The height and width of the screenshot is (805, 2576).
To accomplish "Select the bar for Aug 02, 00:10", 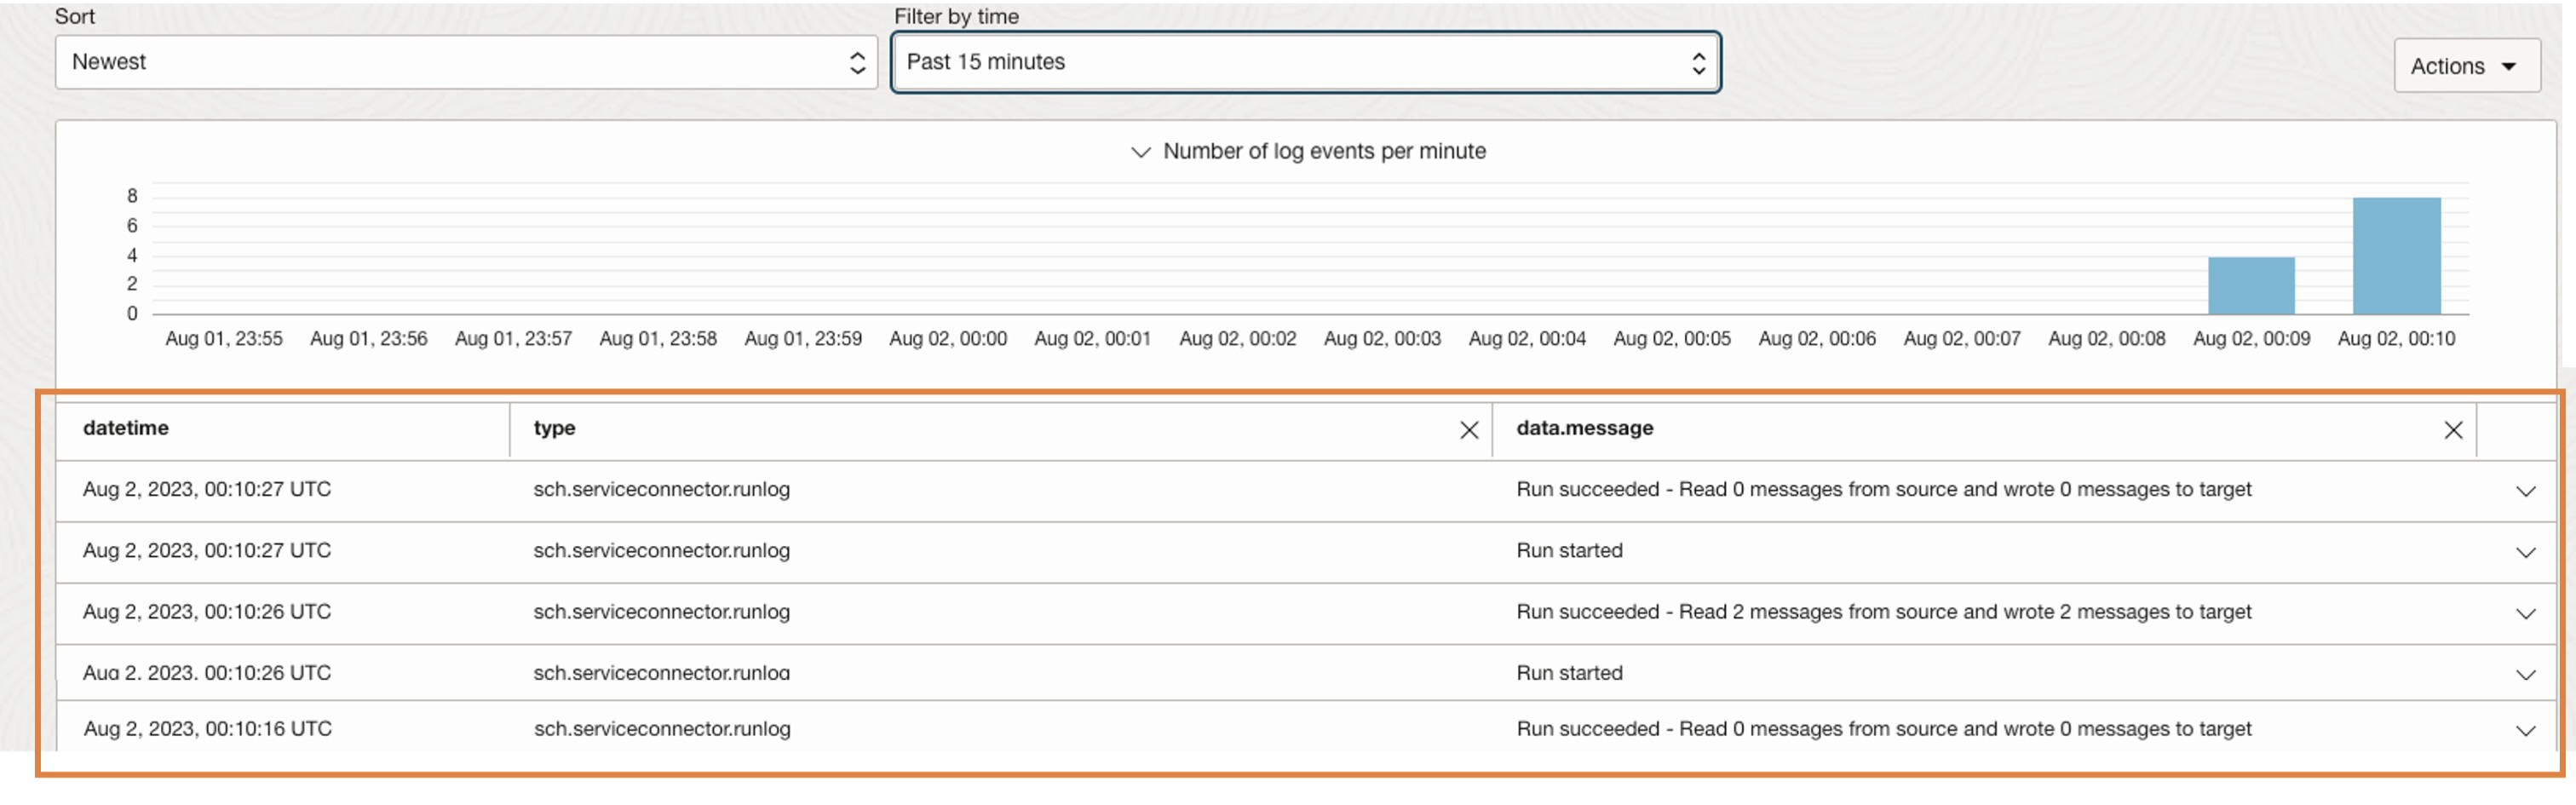I will click(x=2395, y=255).
